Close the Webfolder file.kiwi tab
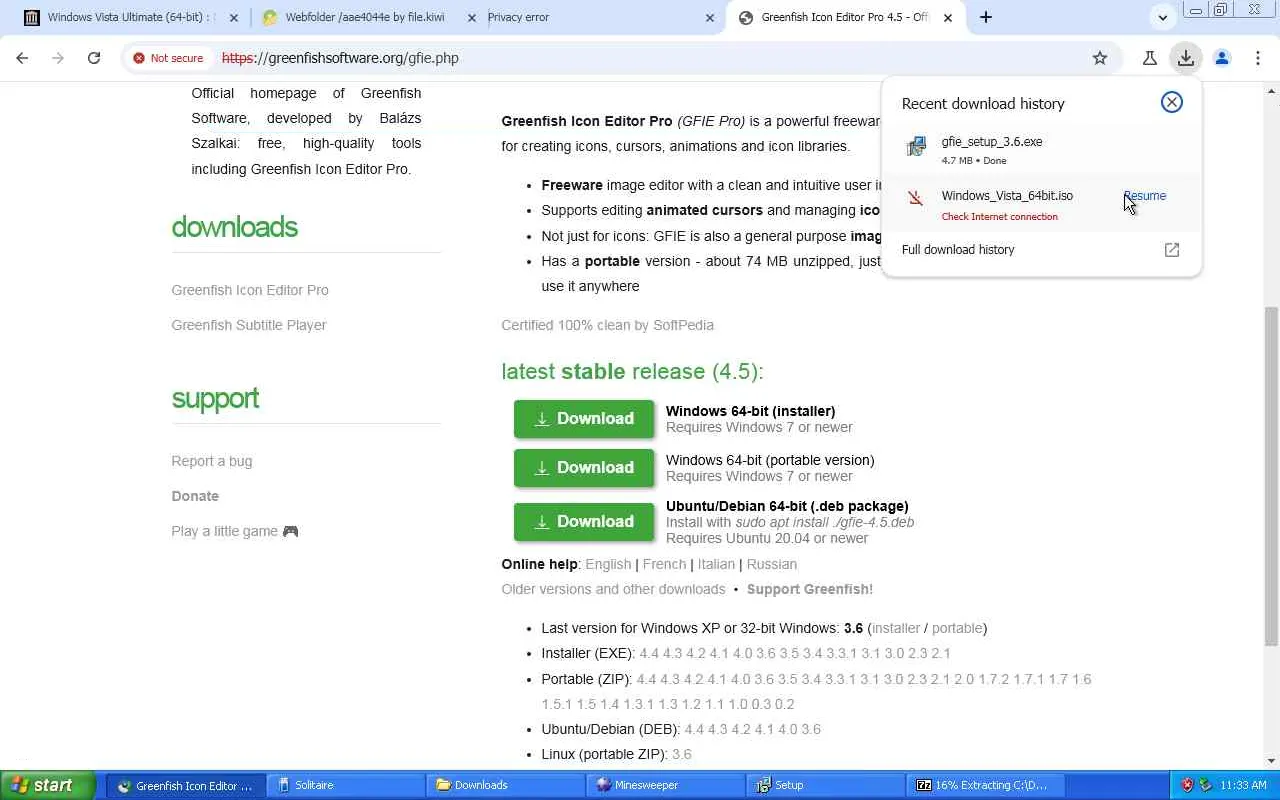Screen dimensions: 1280x800 (472, 18)
